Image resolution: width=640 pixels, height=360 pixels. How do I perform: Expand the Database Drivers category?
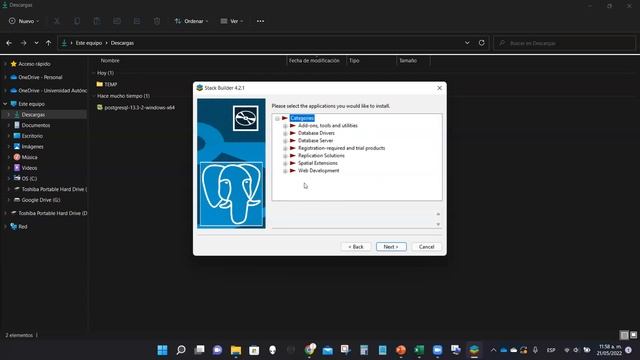285,133
